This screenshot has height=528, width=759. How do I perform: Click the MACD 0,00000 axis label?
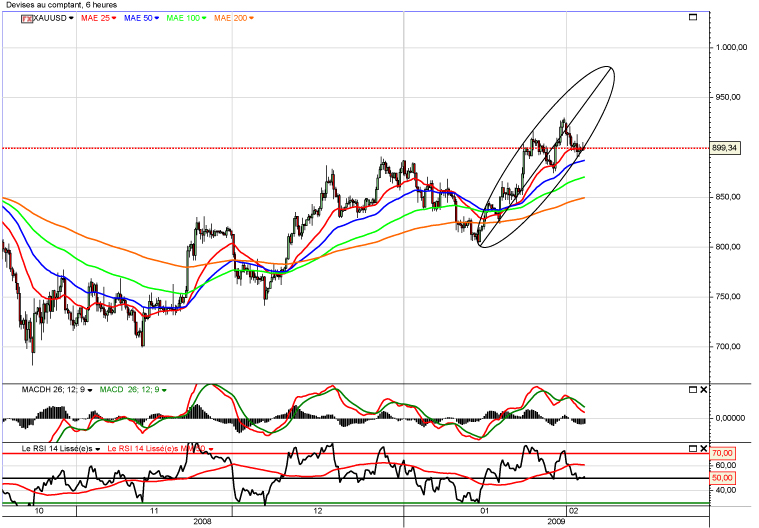tap(730, 418)
